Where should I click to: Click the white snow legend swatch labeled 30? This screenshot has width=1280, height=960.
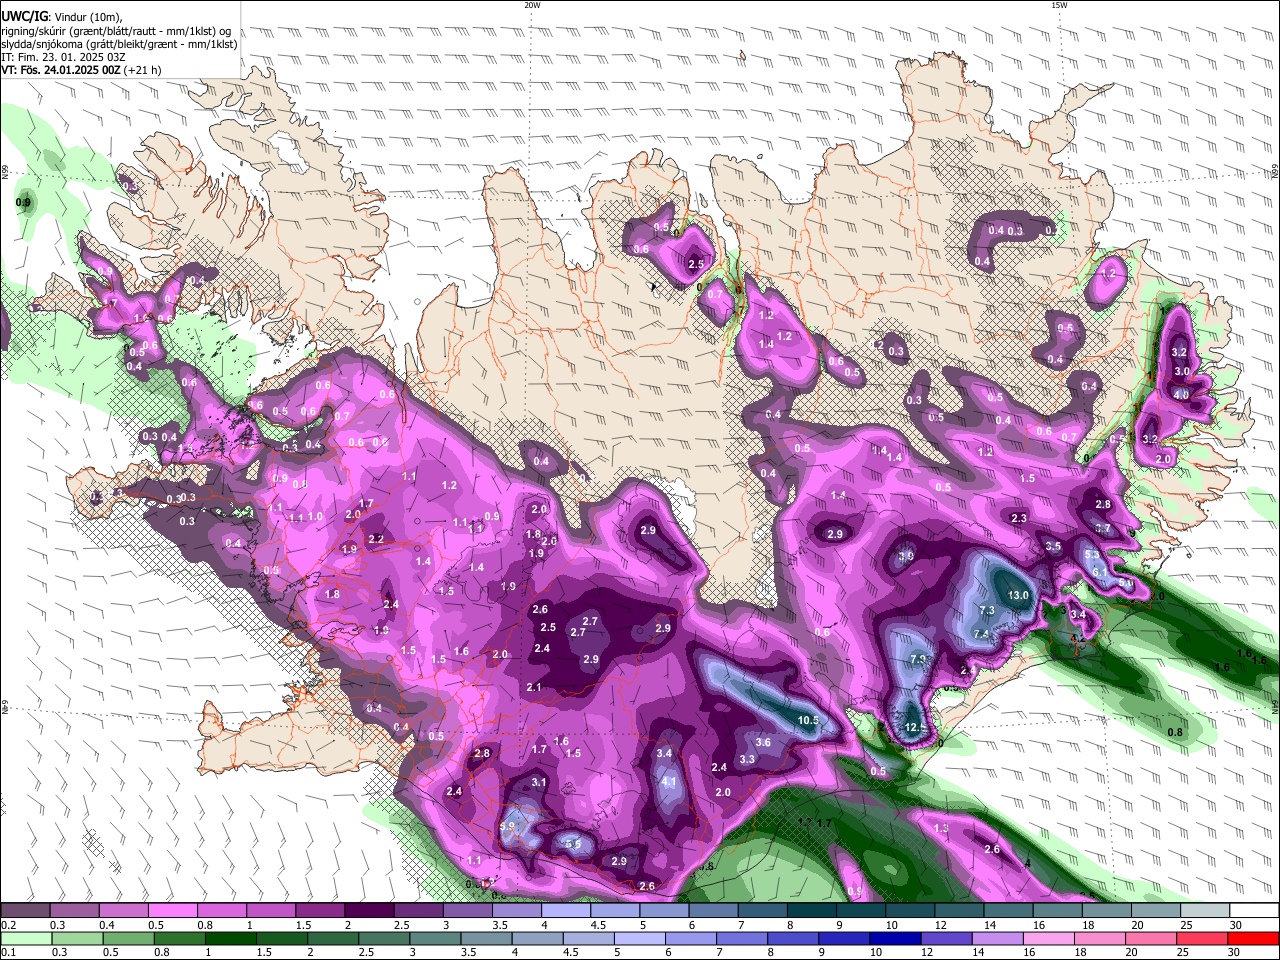point(1254,910)
